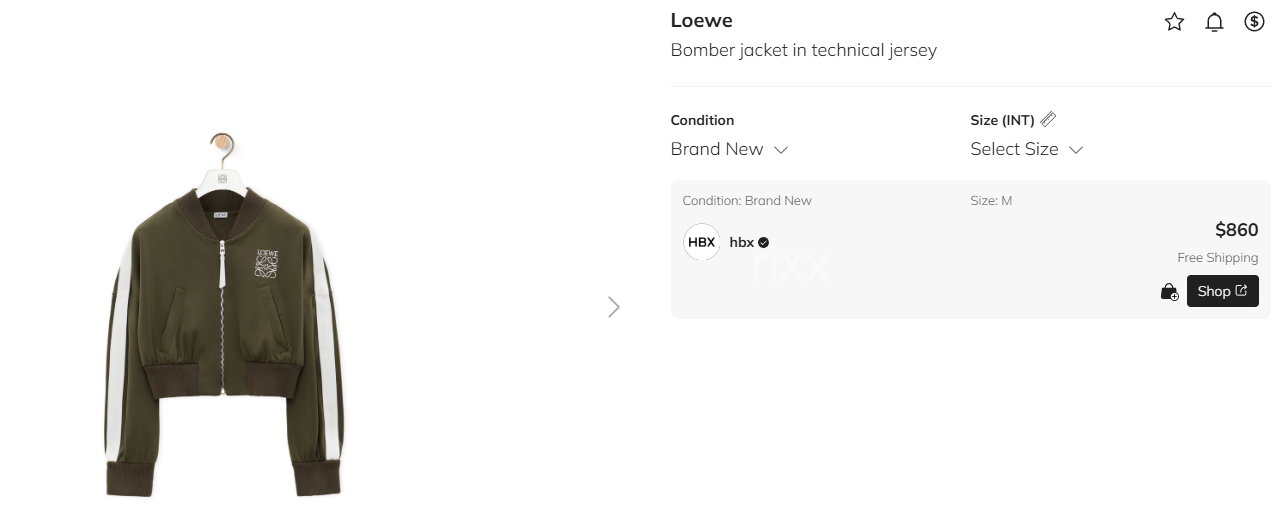Click the bell alert icon
The image size is (1278, 516).
1214,22
